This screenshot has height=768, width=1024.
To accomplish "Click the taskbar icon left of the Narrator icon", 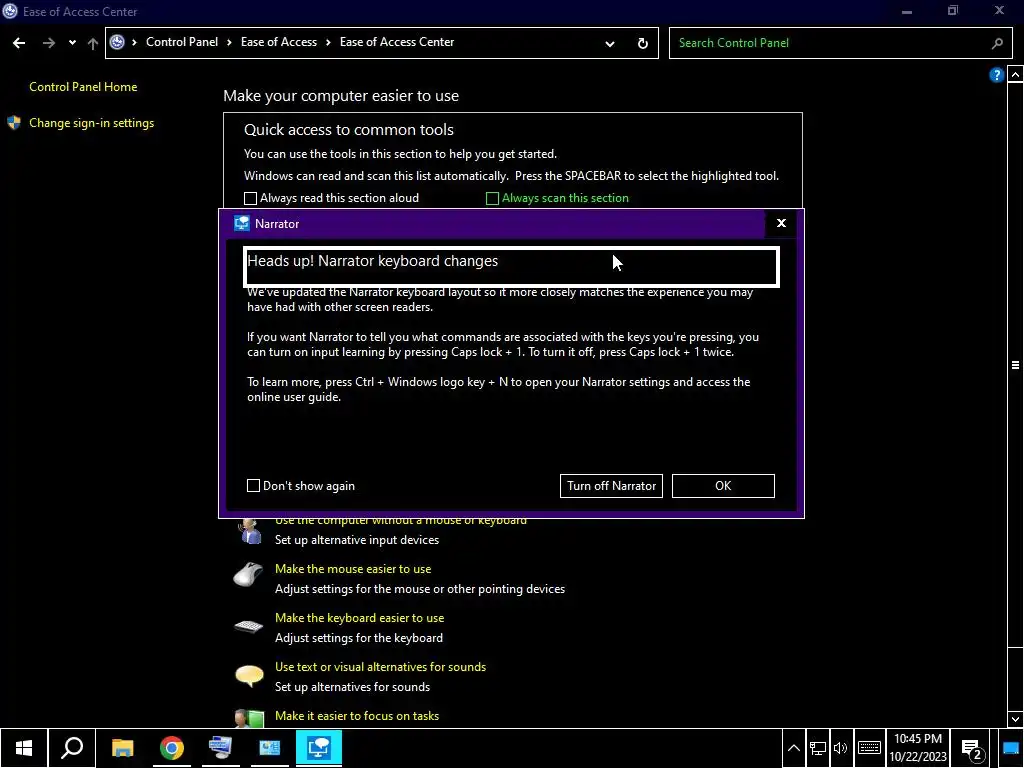I will pos(269,748).
